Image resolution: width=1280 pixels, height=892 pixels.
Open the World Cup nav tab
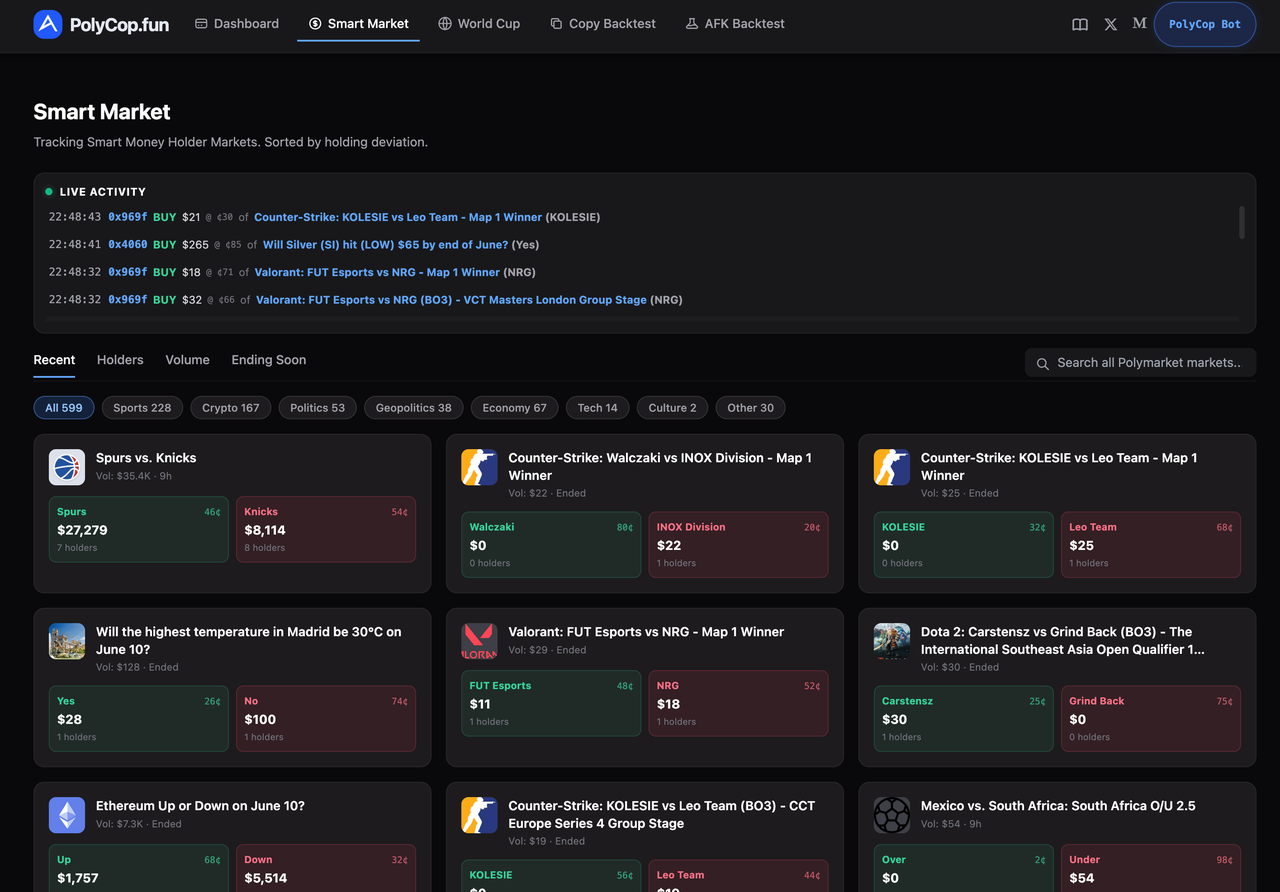tap(479, 24)
